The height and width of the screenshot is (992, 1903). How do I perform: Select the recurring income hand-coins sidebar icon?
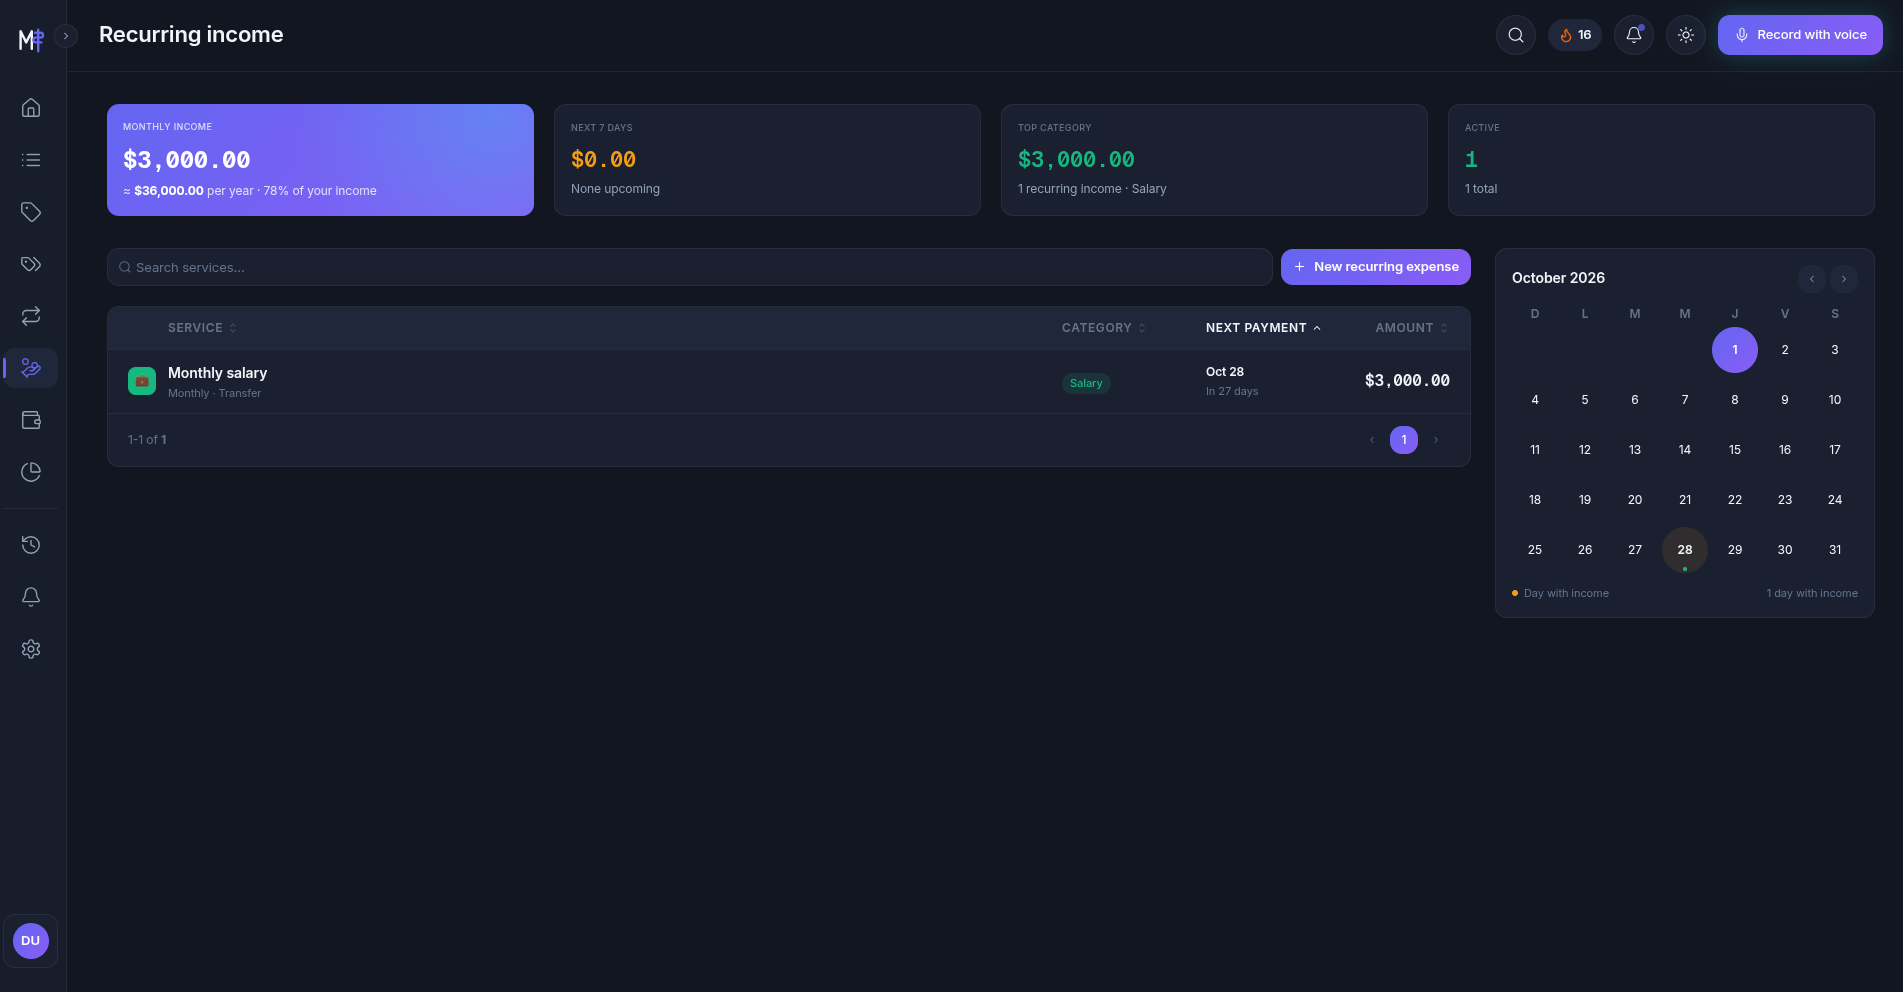[31, 368]
